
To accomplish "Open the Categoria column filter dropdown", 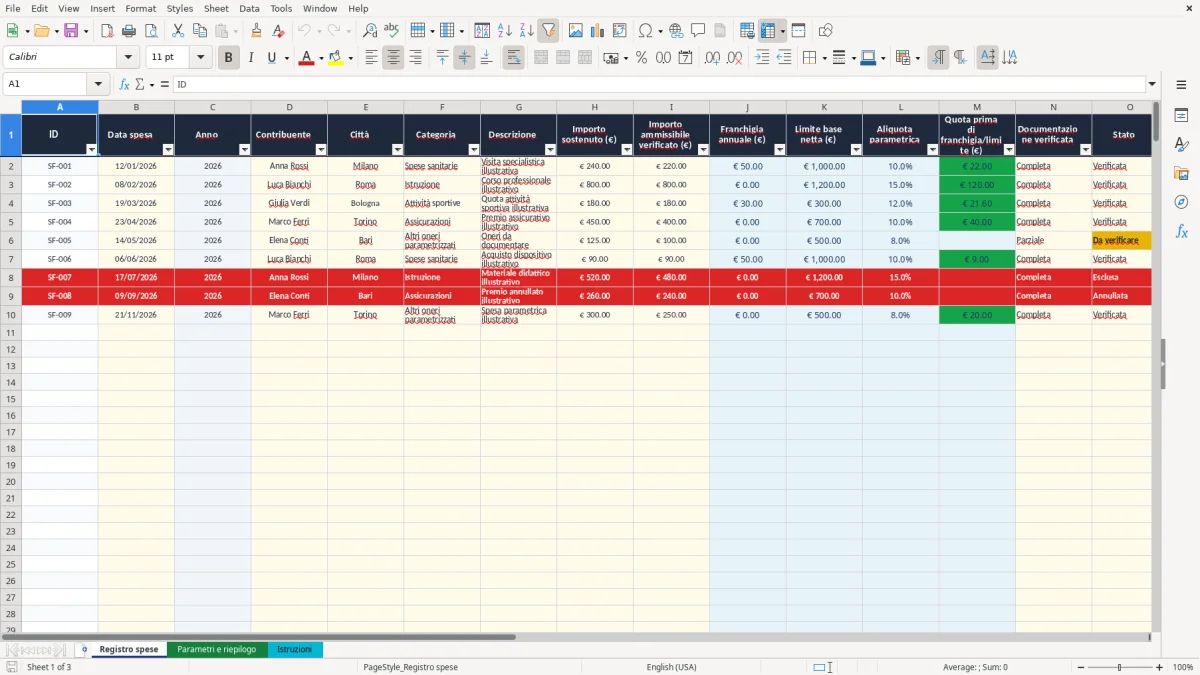I will [x=473, y=150].
